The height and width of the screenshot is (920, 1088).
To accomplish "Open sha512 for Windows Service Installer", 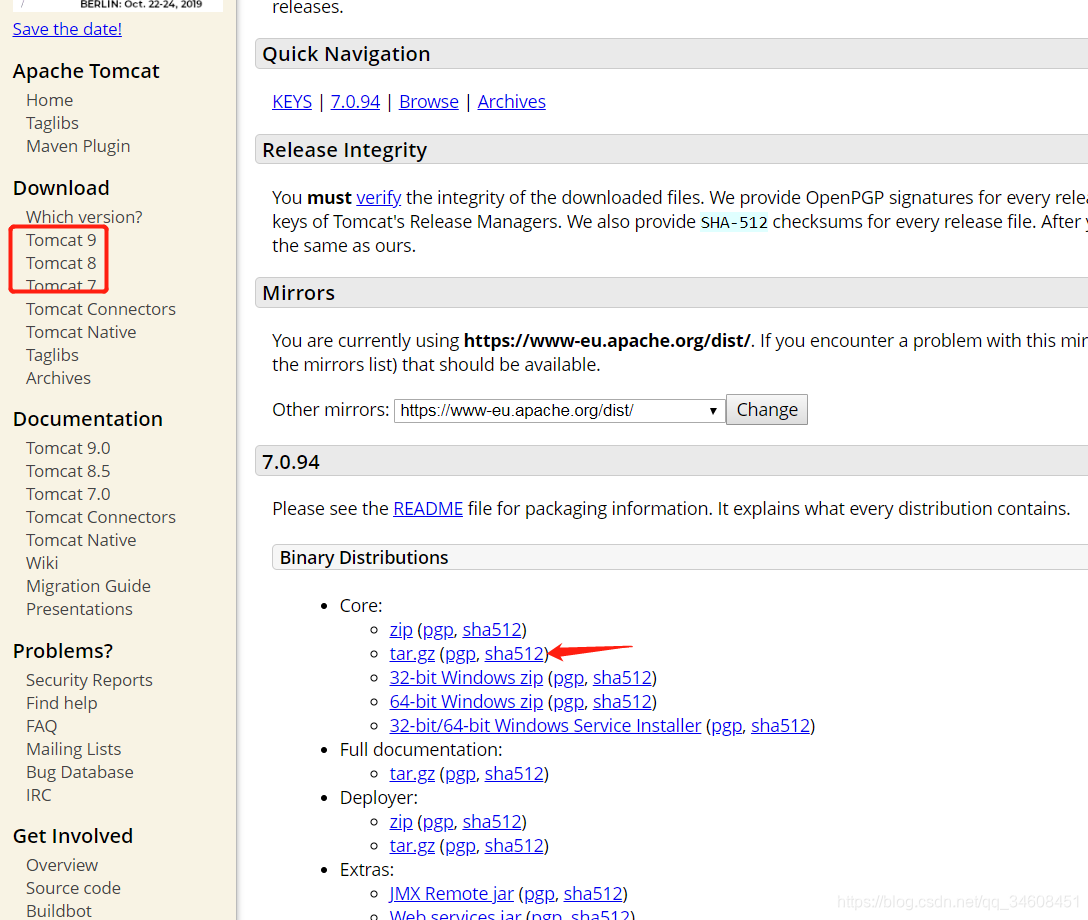I will pos(781,726).
